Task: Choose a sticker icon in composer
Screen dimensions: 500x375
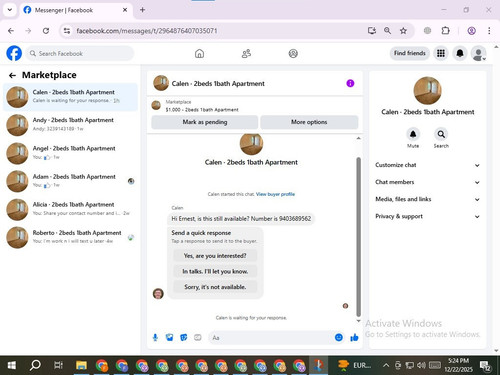Action: 184,338
